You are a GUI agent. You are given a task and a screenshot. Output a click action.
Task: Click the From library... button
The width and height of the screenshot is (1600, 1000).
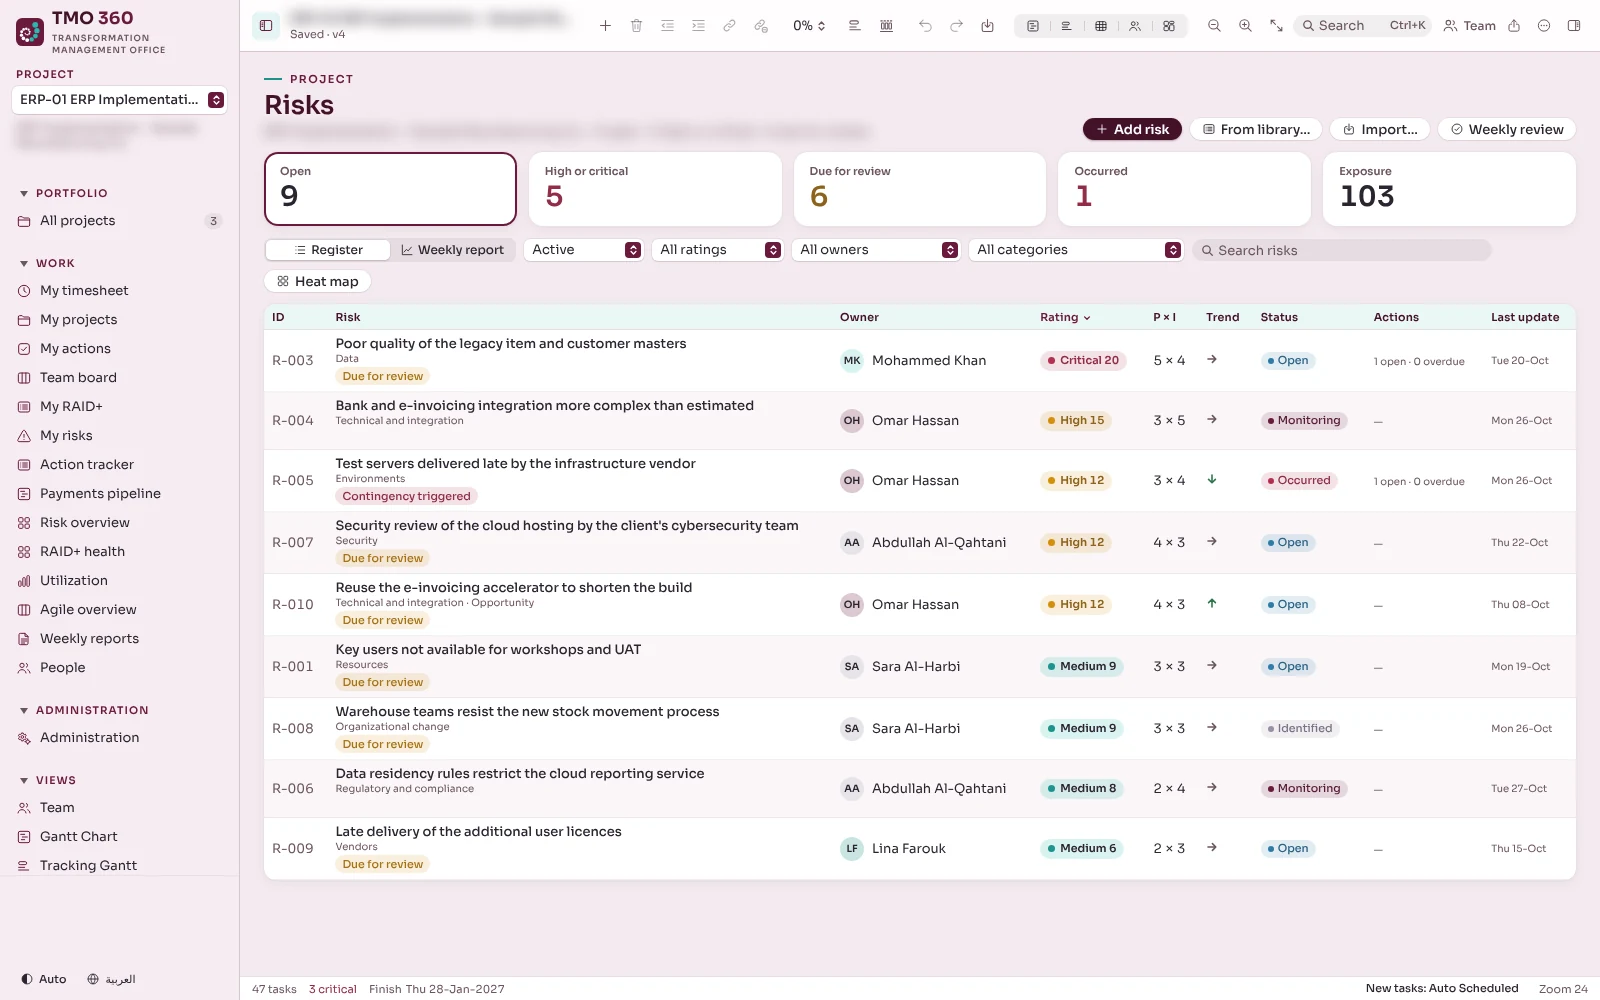click(x=1256, y=129)
